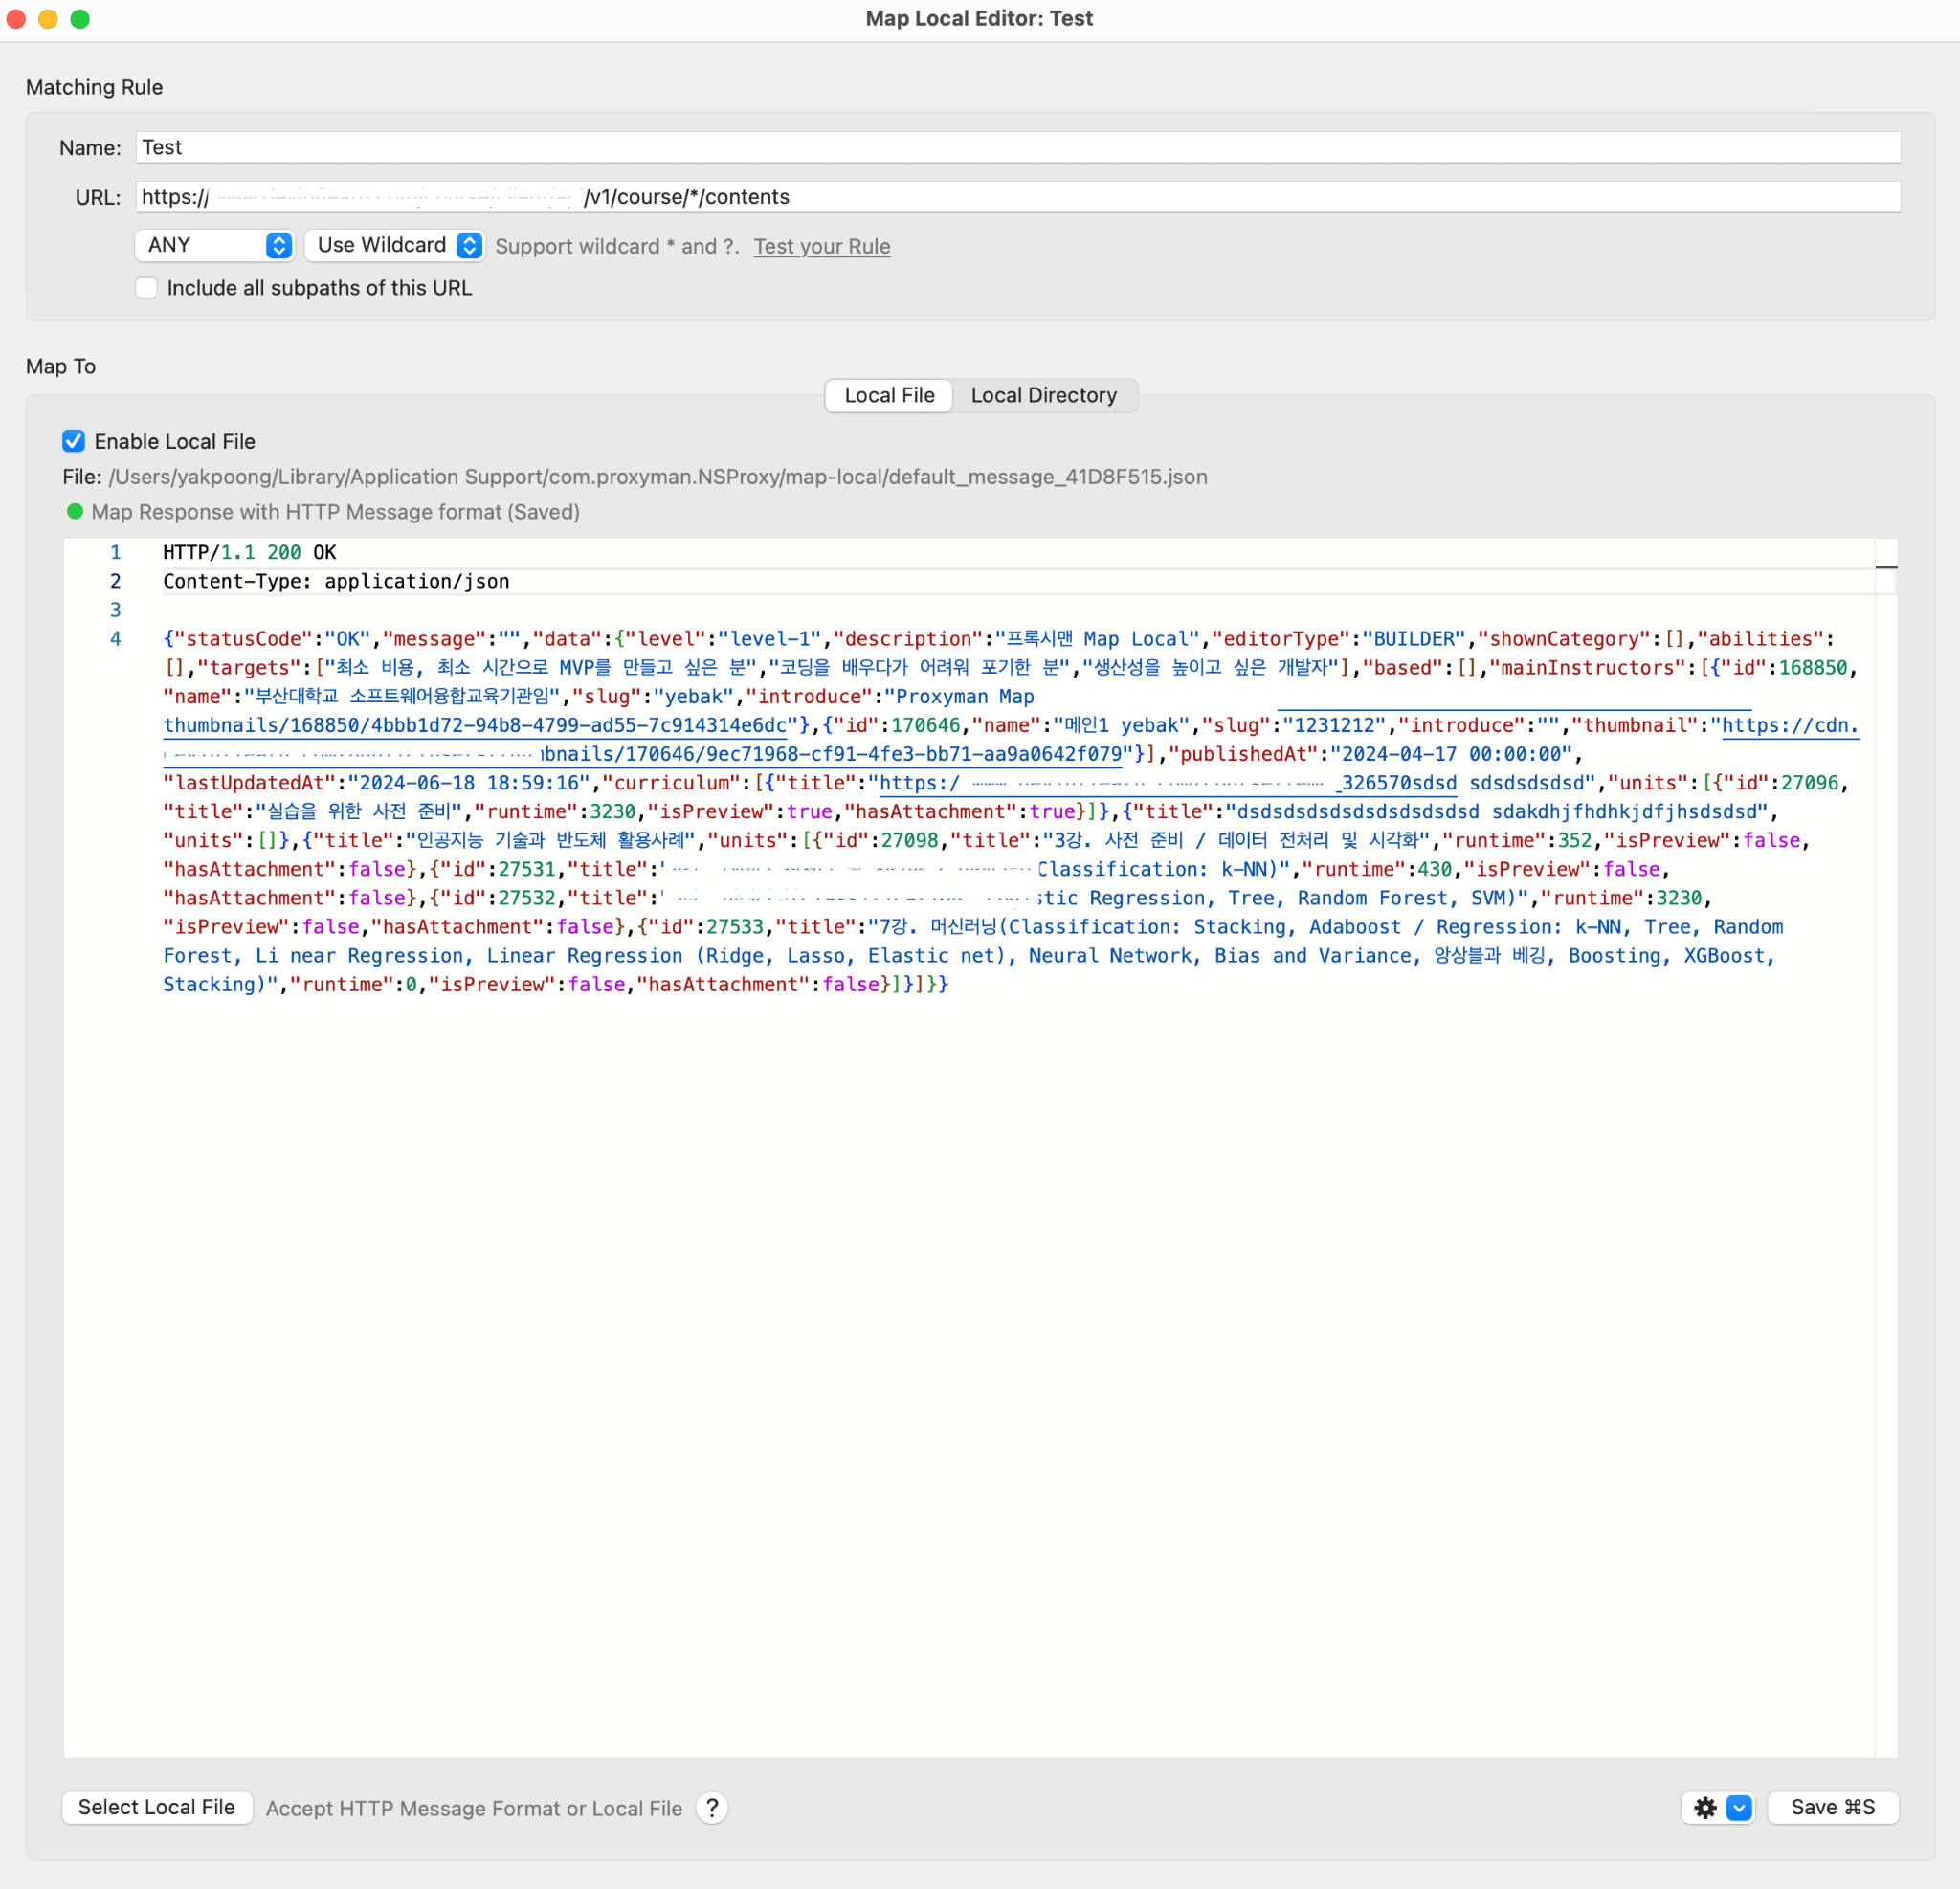Click the editor minimap scrollbar marker

click(1885, 567)
